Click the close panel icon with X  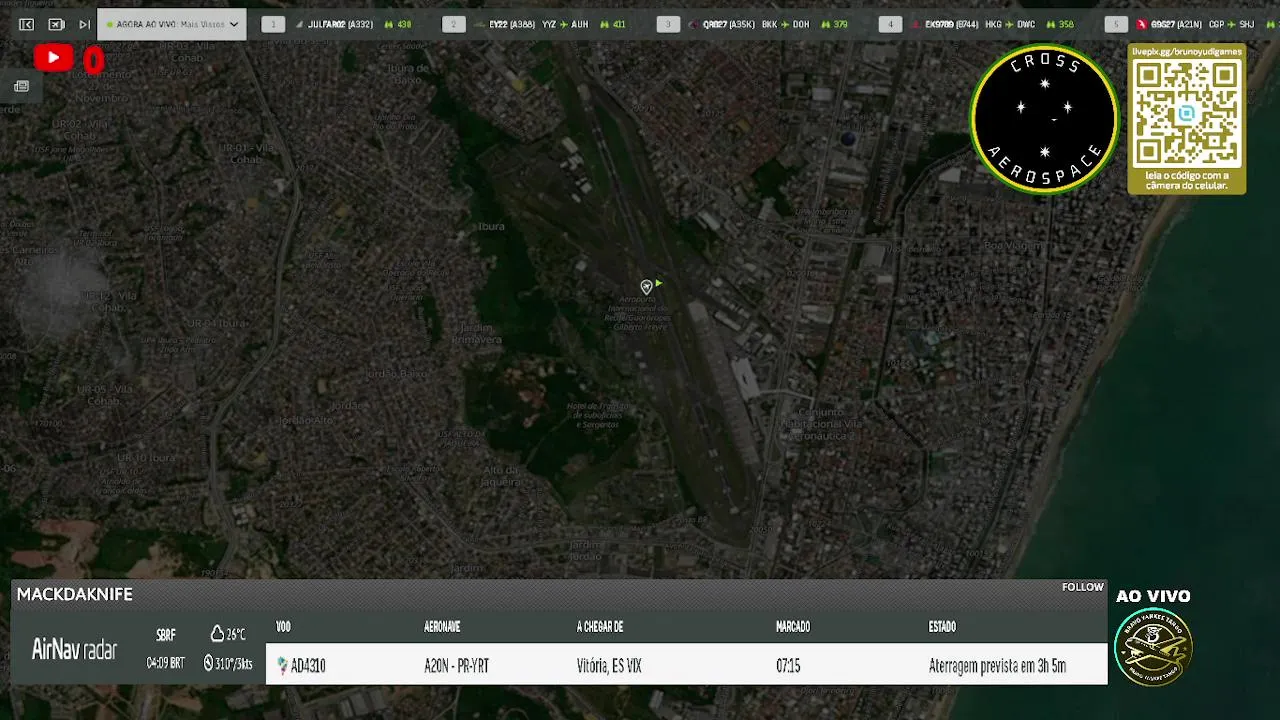[56, 24]
